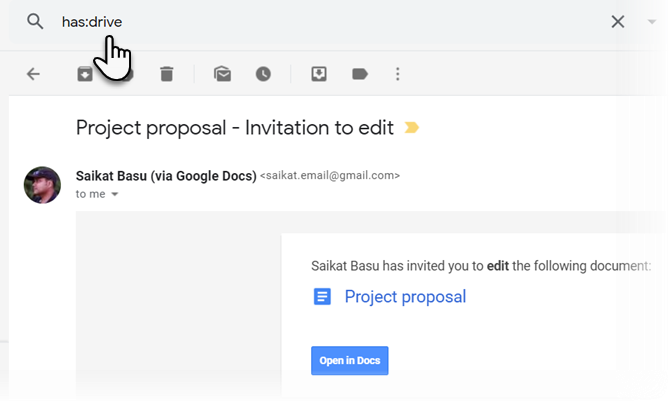This screenshot has width=670, height=402.
Task: Open the search options dropdown arrow
Action: pos(652,22)
